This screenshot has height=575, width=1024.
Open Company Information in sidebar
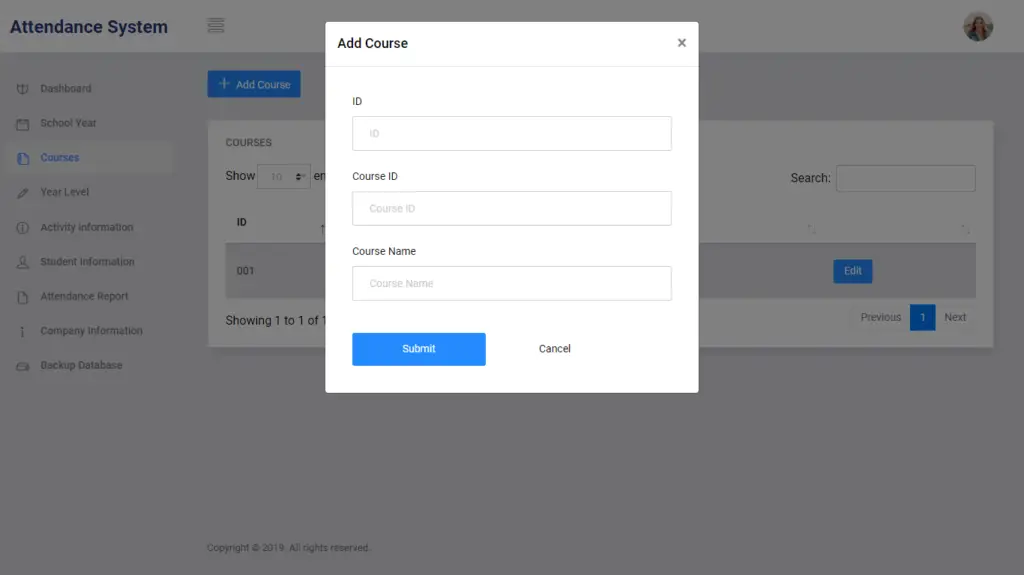point(91,331)
